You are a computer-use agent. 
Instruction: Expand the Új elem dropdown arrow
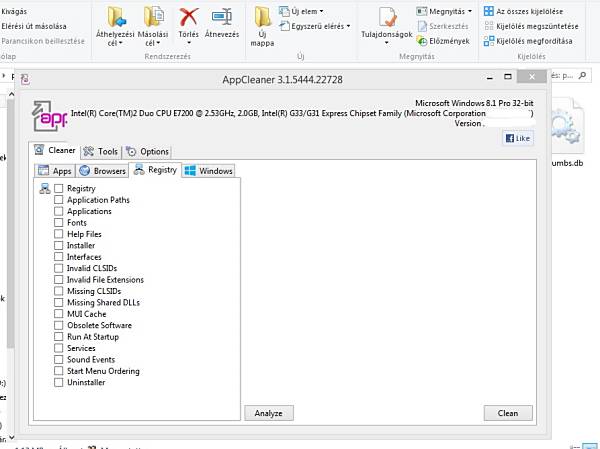(x=321, y=11)
